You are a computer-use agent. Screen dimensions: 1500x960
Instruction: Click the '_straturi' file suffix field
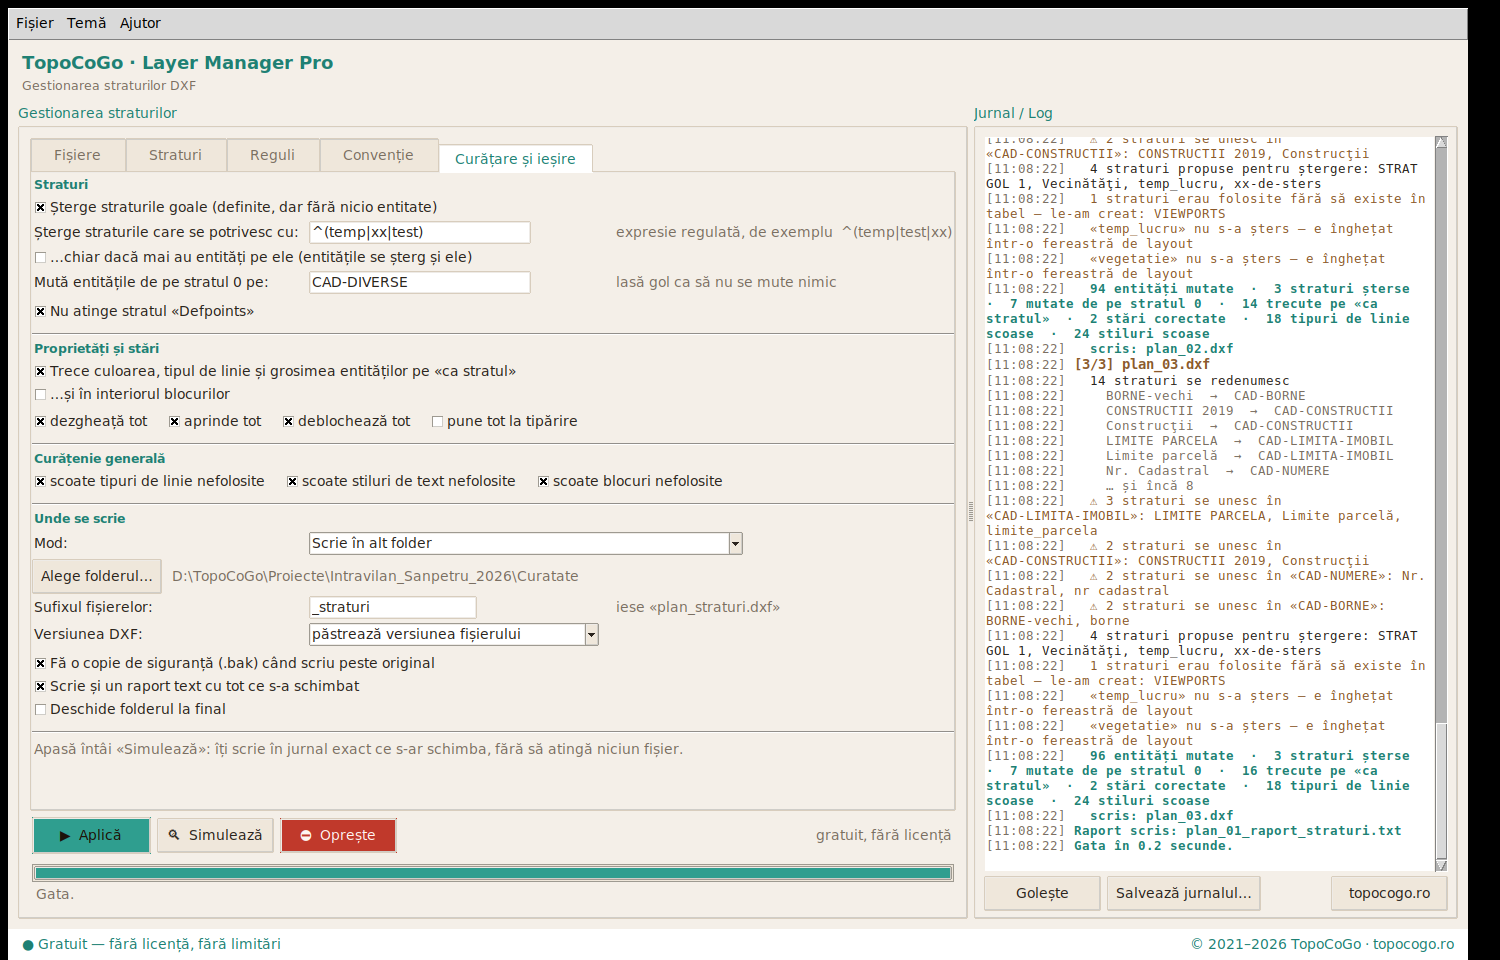pyautogui.click(x=393, y=607)
